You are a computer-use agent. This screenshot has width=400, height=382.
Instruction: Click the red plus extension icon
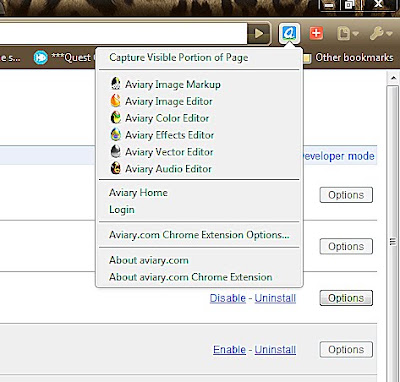click(x=316, y=33)
